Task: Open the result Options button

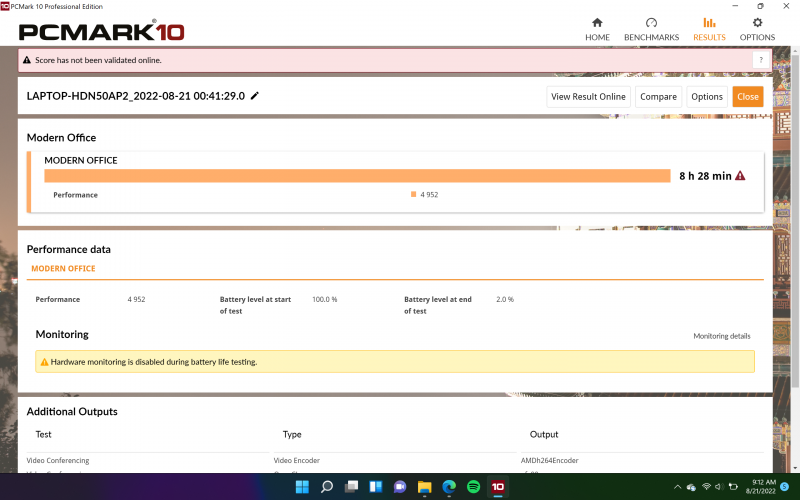Action: (707, 97)
